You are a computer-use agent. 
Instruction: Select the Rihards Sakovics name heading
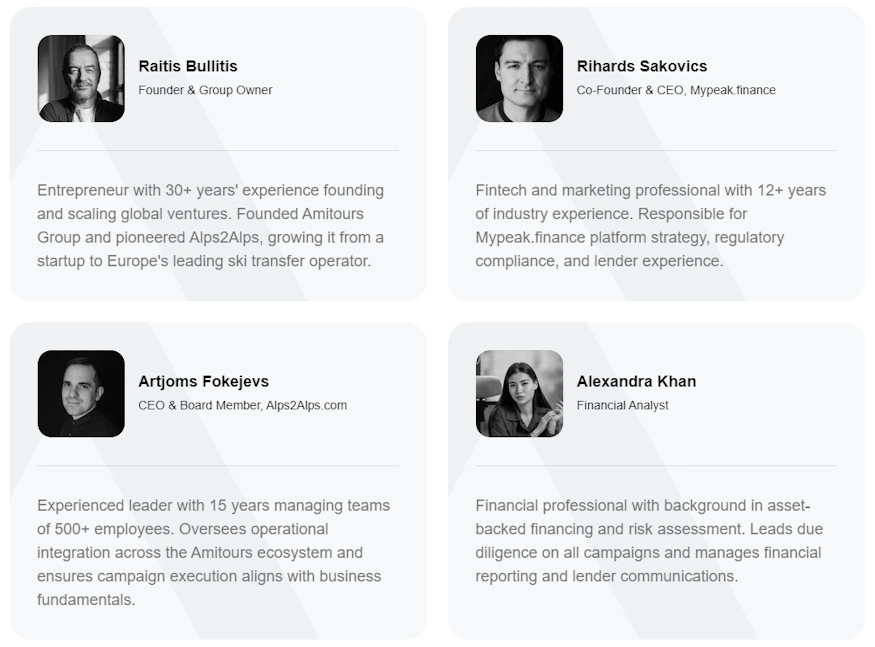(642, 66)
